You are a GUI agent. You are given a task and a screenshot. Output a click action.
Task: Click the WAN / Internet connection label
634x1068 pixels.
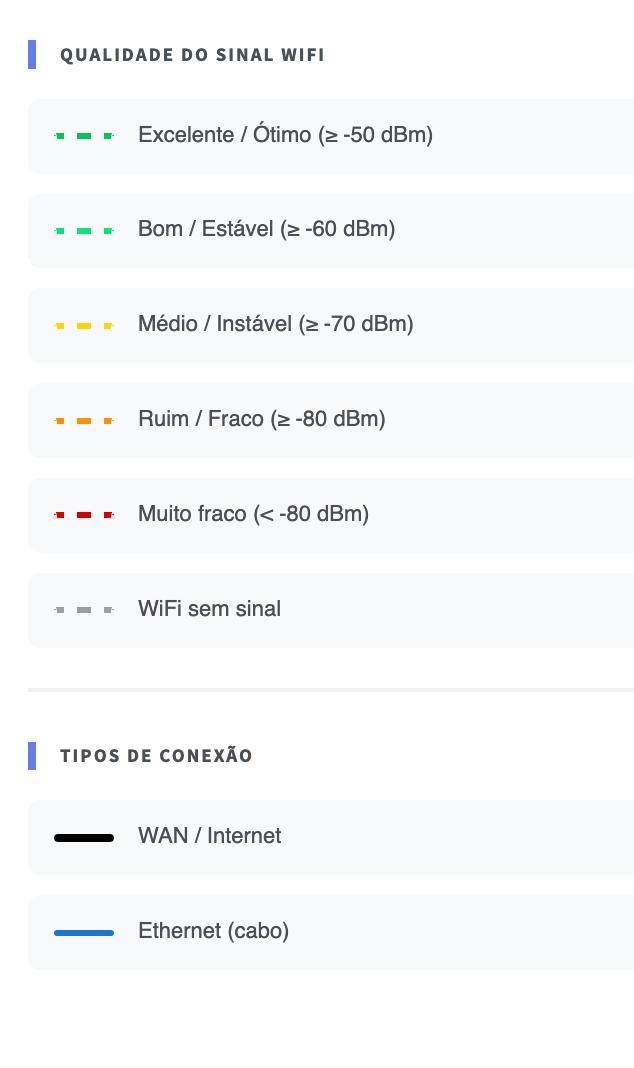click(x=209, y=836)
